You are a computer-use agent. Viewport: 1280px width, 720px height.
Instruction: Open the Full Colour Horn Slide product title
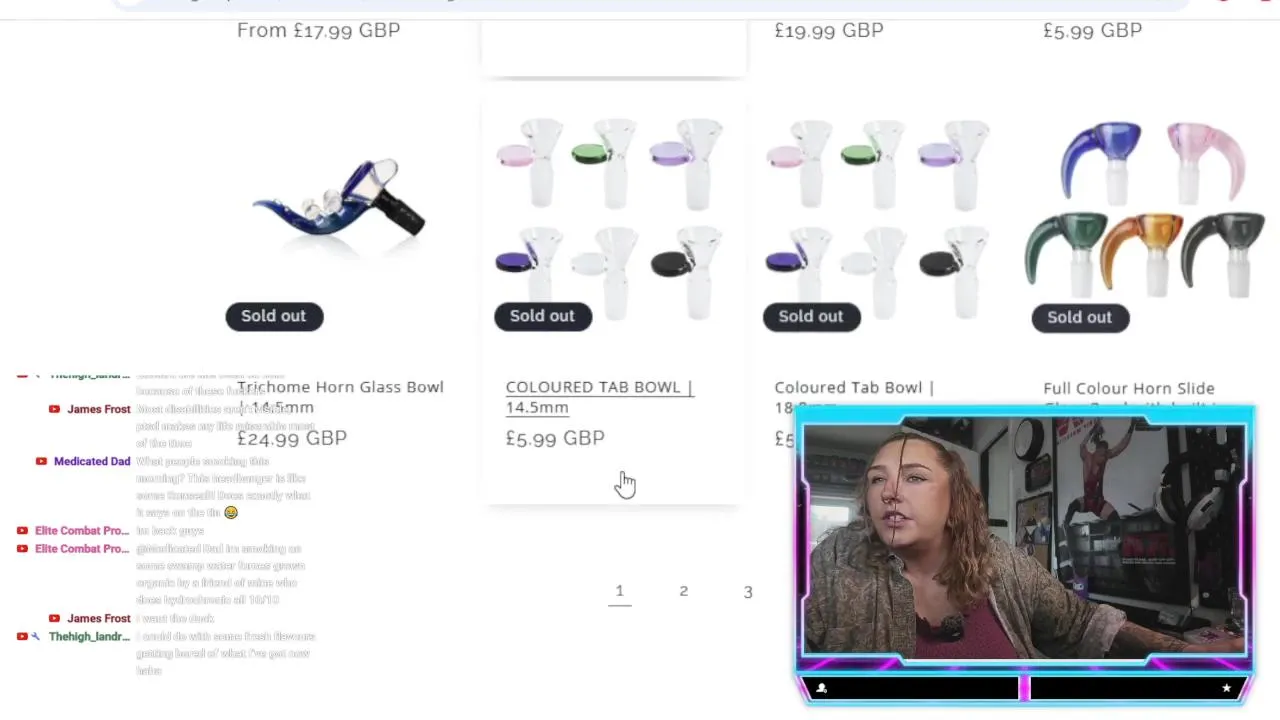click(x=1129, y=388)
